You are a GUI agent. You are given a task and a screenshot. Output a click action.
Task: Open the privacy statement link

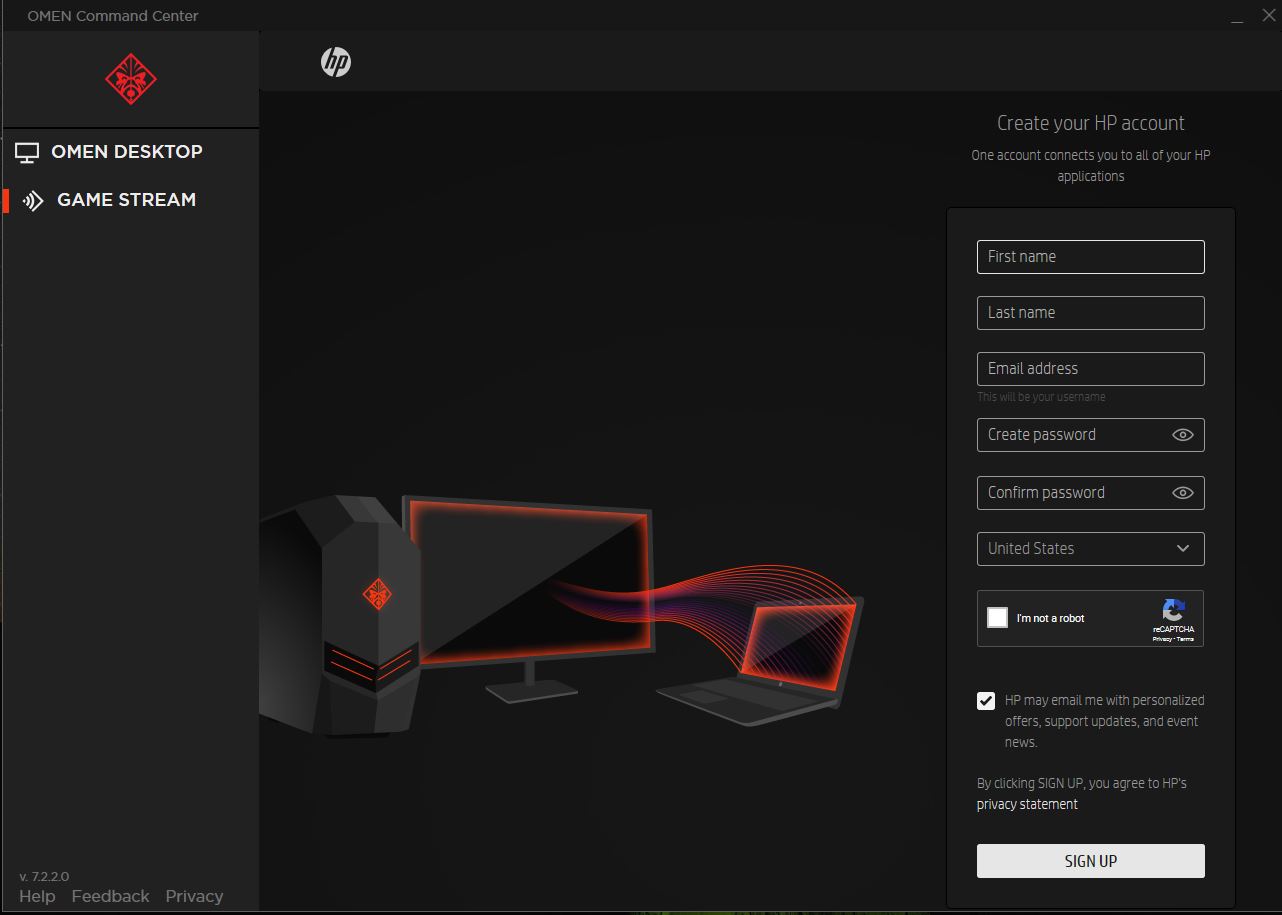[1027, 804]
